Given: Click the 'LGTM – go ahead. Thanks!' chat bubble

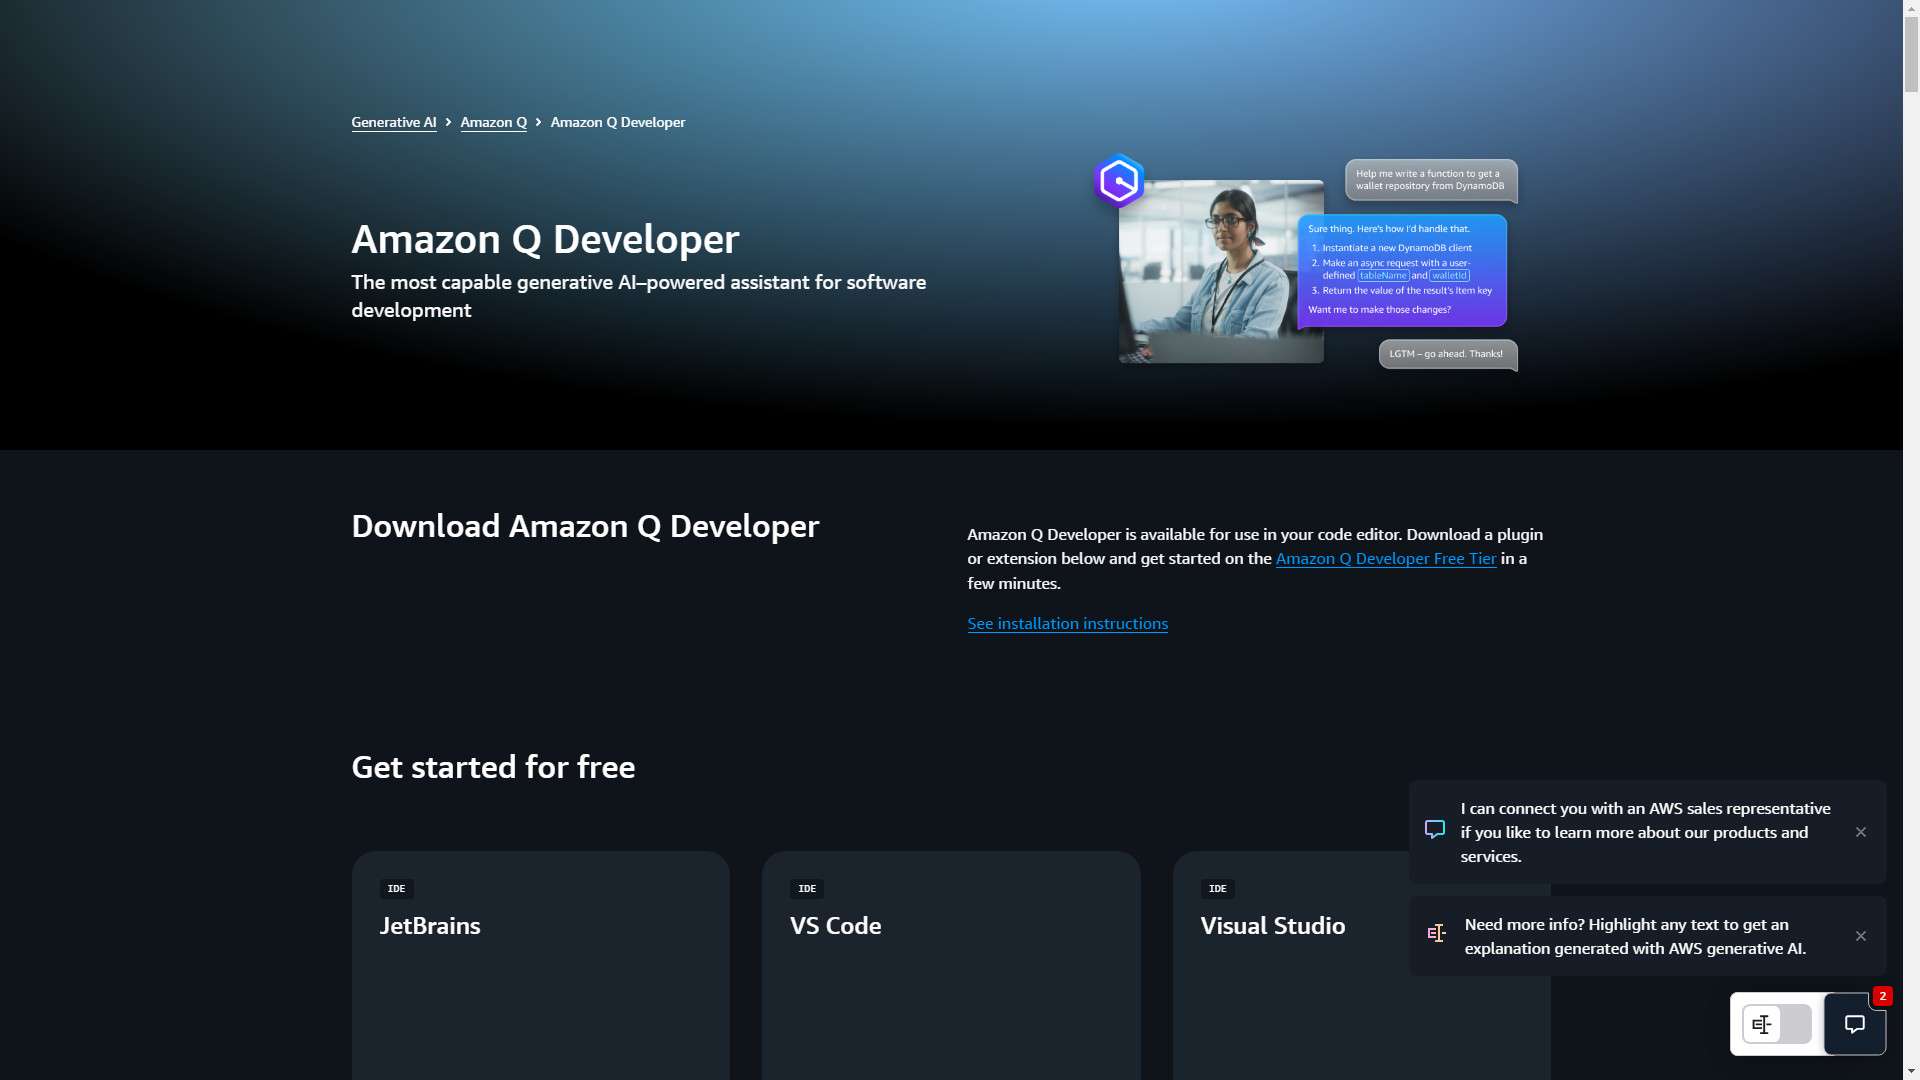Looking at the screenshot, I should [1448, 354].
